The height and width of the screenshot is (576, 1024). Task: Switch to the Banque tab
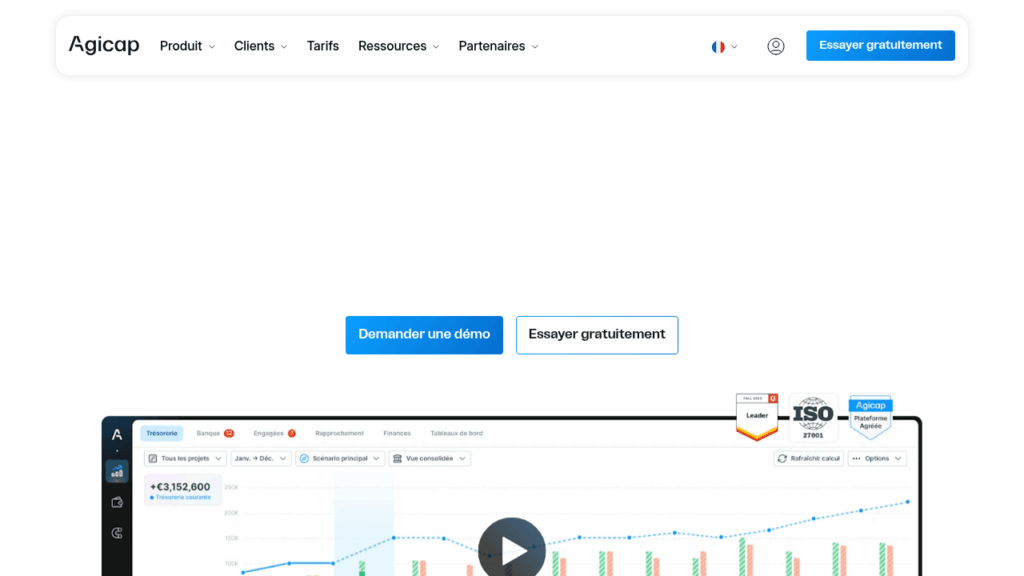click(209, 433)
